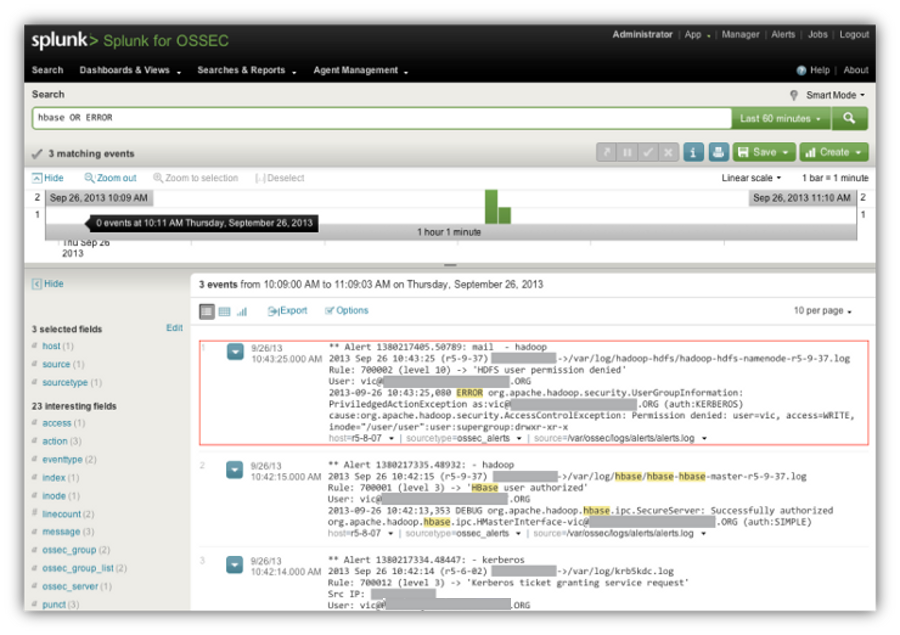
Task: Open the ossec_server field in sidebar
Action: [x=70, y=587]
